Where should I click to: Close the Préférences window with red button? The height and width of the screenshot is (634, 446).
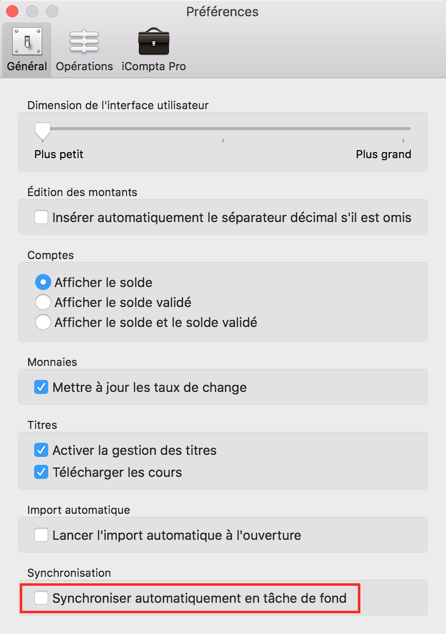coord(12,11)
